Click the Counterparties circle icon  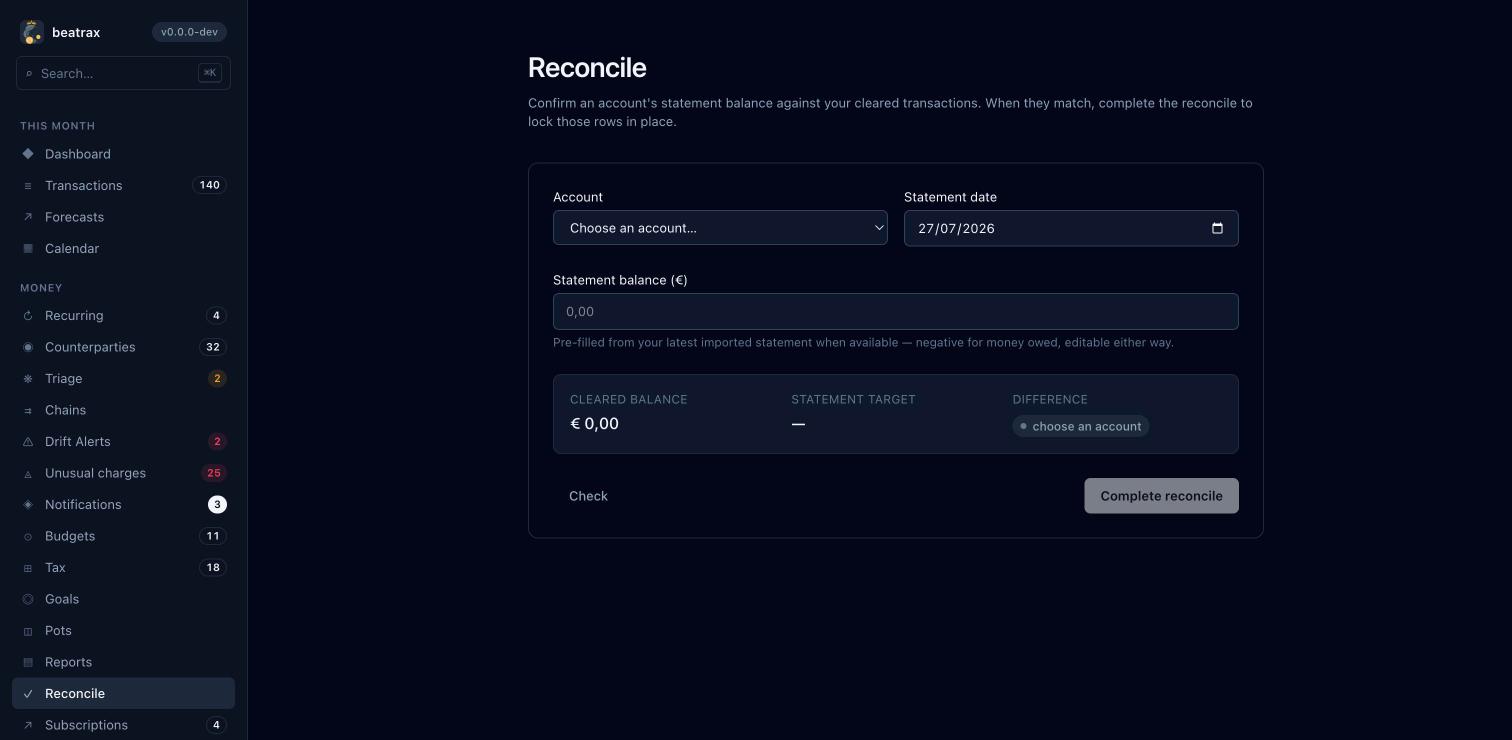point(28,347)
